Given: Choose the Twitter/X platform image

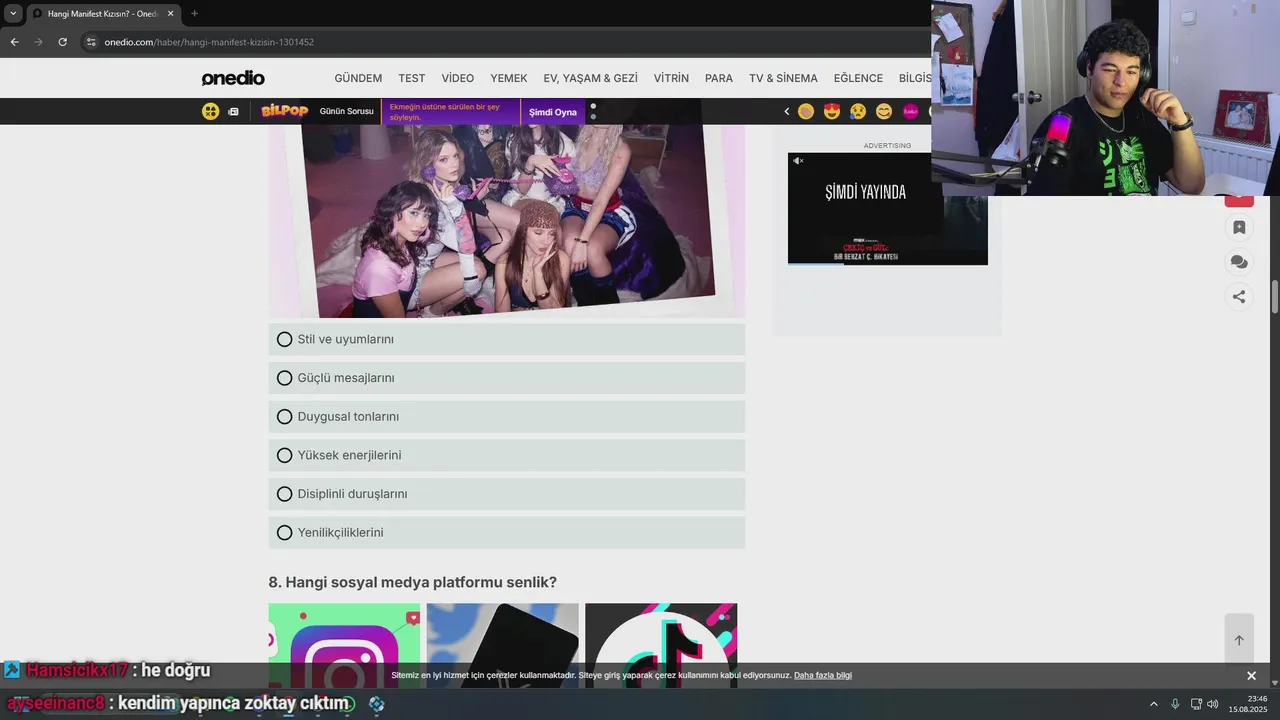Looking at the screenshot, I should tap(502, 645).
